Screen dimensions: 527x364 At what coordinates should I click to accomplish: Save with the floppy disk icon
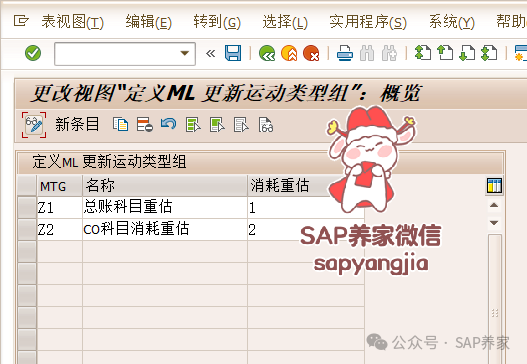(233, 53)
